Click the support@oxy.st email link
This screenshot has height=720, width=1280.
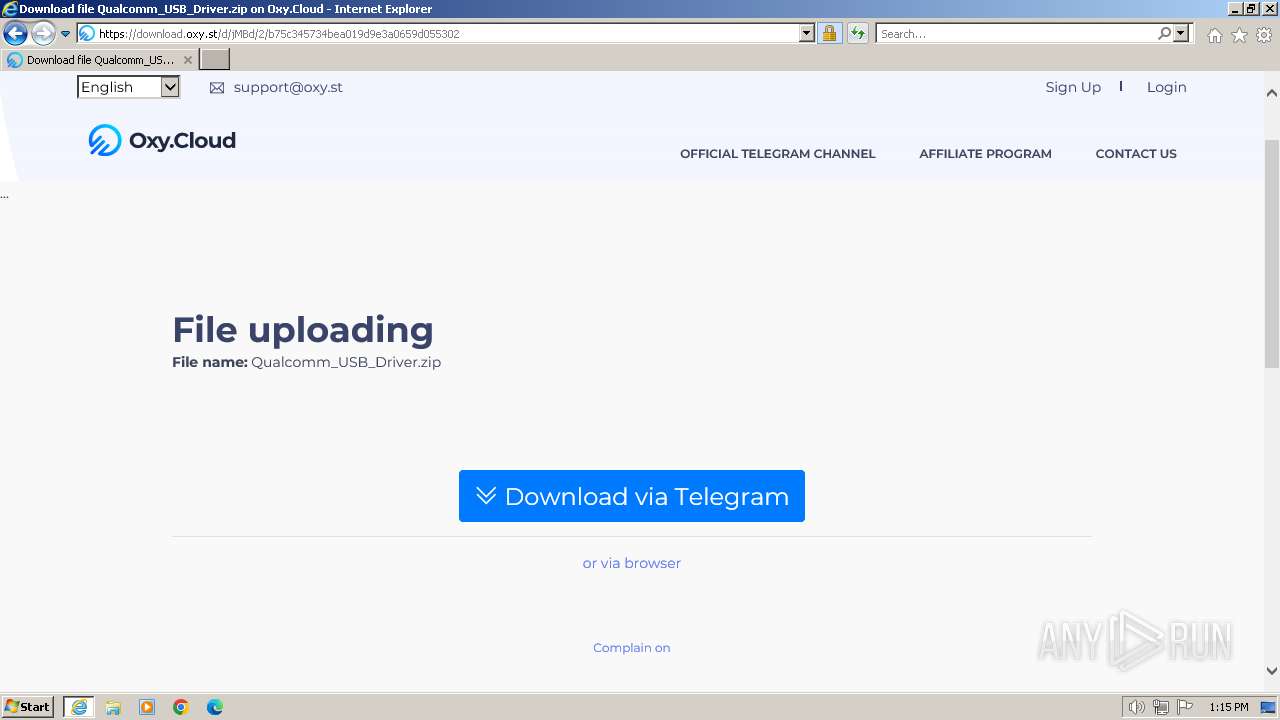click(288, 87)
